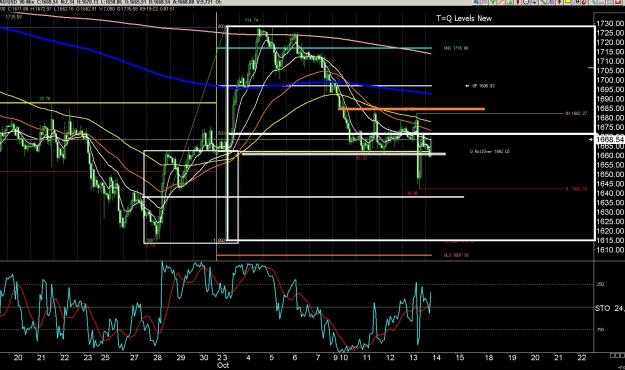Select the 1610.00 price axis label
This screenshot has width=625, height=370.
610,250
